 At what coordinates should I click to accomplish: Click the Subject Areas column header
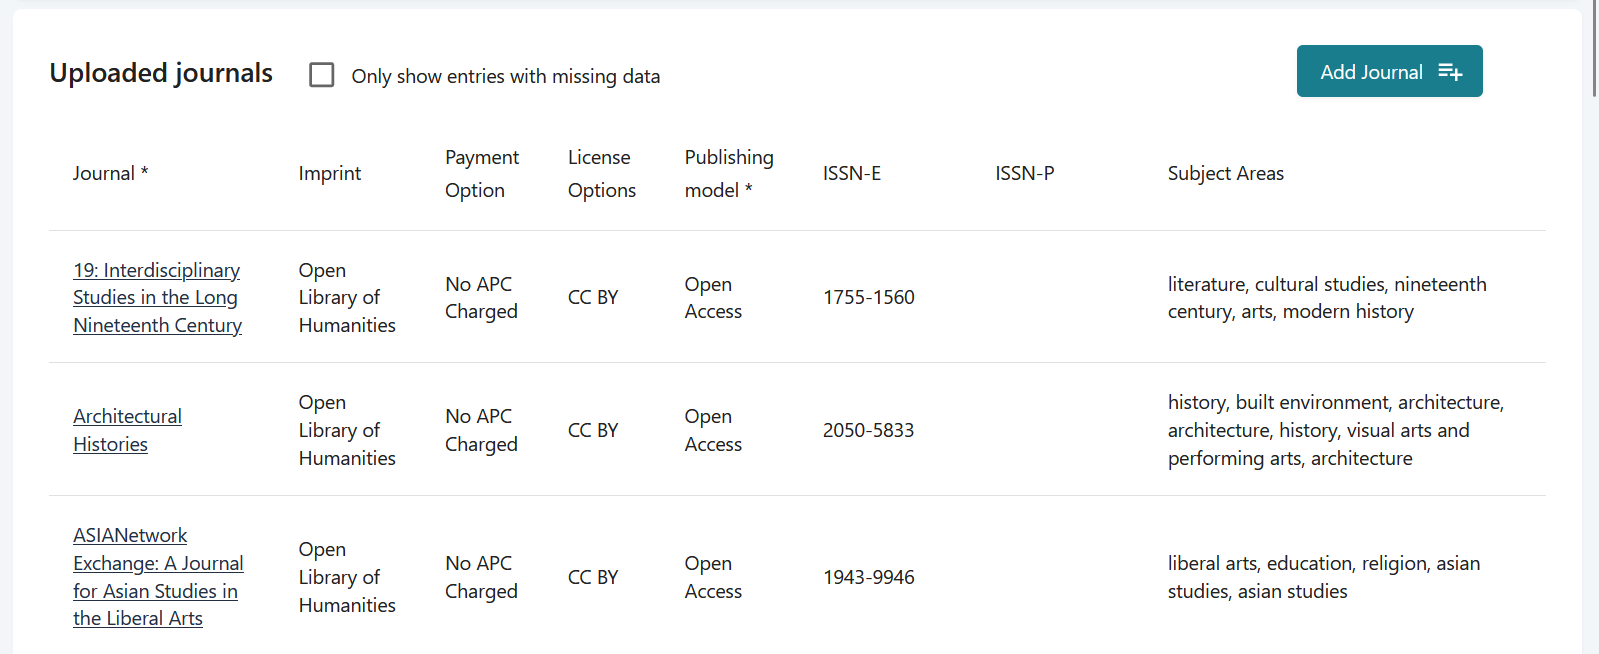[1225, 172]
